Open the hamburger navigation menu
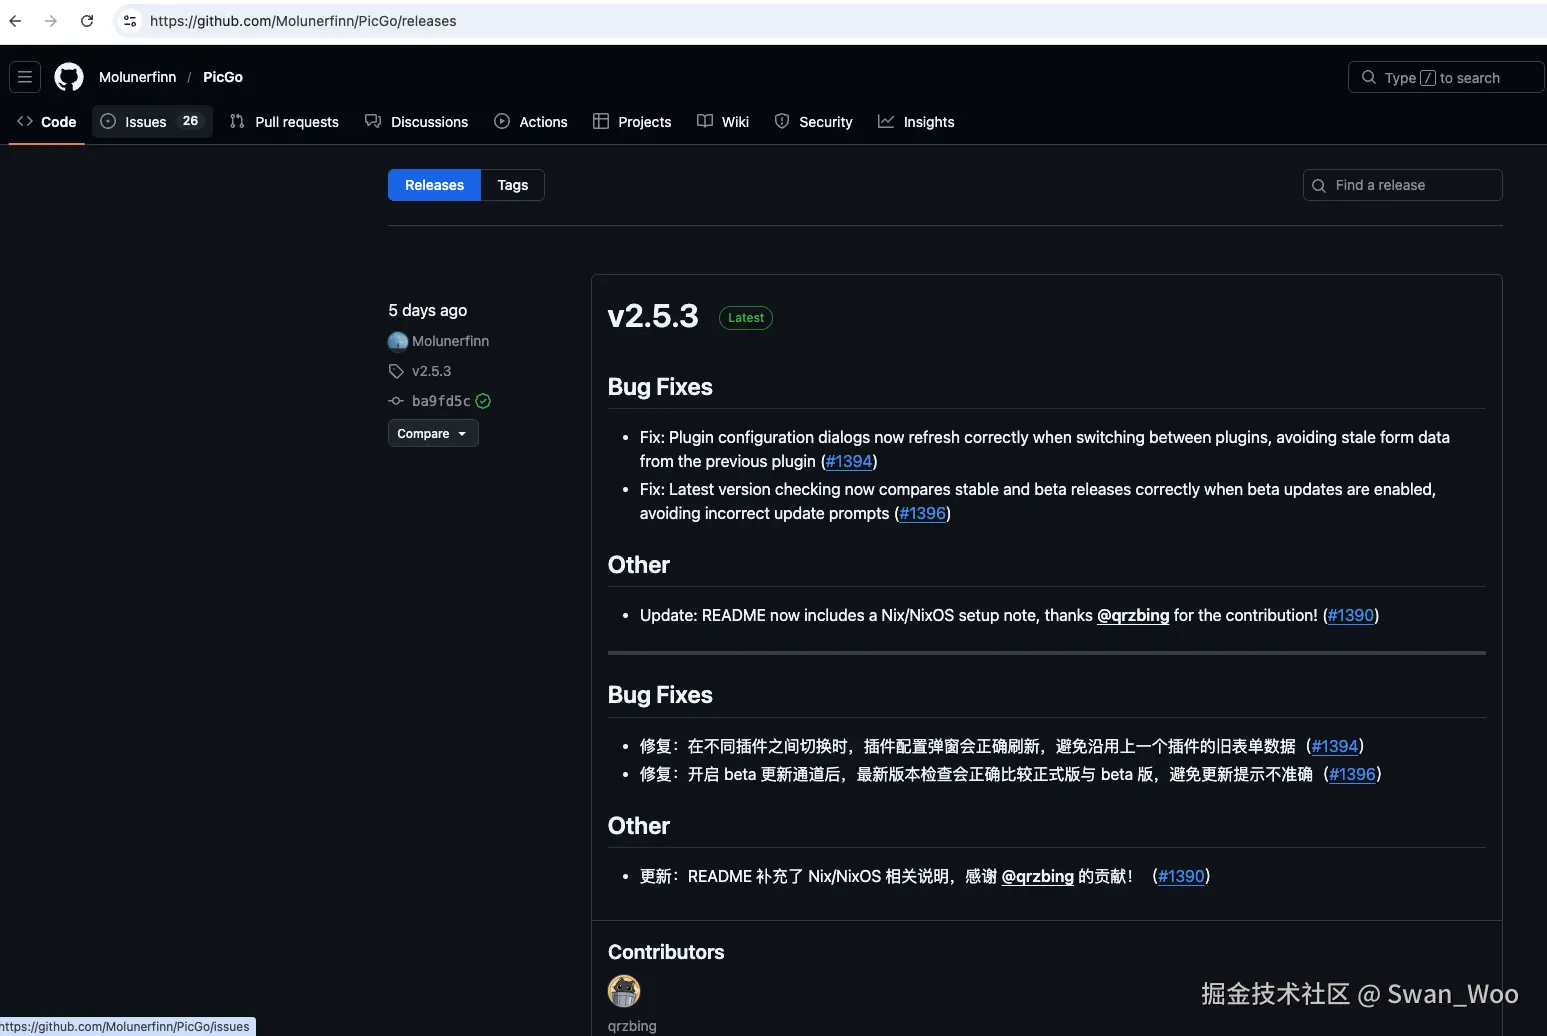This screenshot has width=1547, height=1036. point(25,77)
